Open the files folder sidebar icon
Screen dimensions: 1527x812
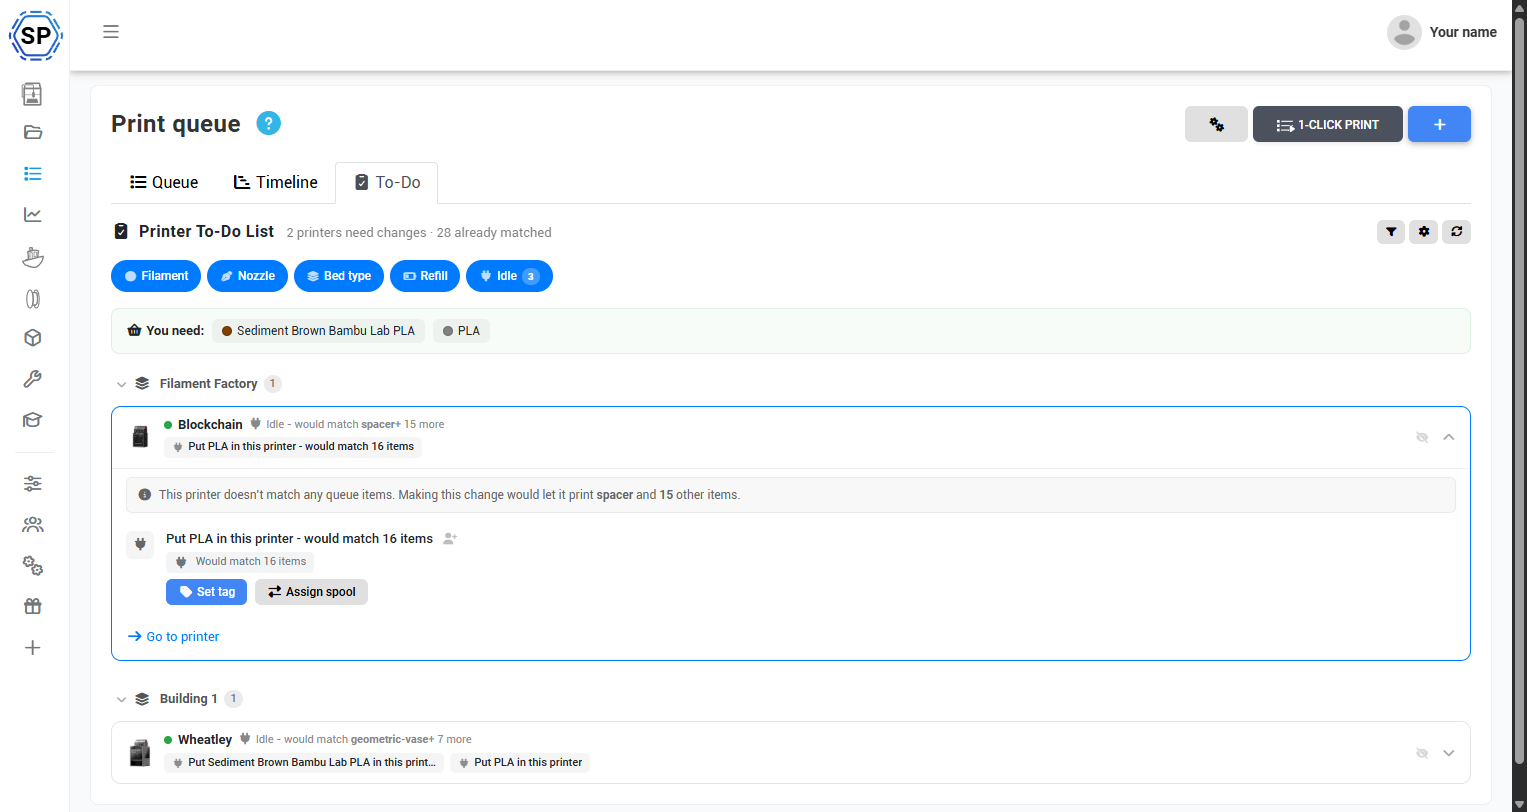[32, 132]
